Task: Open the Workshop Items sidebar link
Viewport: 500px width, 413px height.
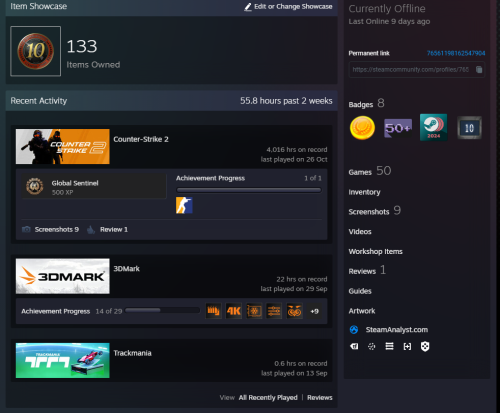Action: [x=376, y=251]
